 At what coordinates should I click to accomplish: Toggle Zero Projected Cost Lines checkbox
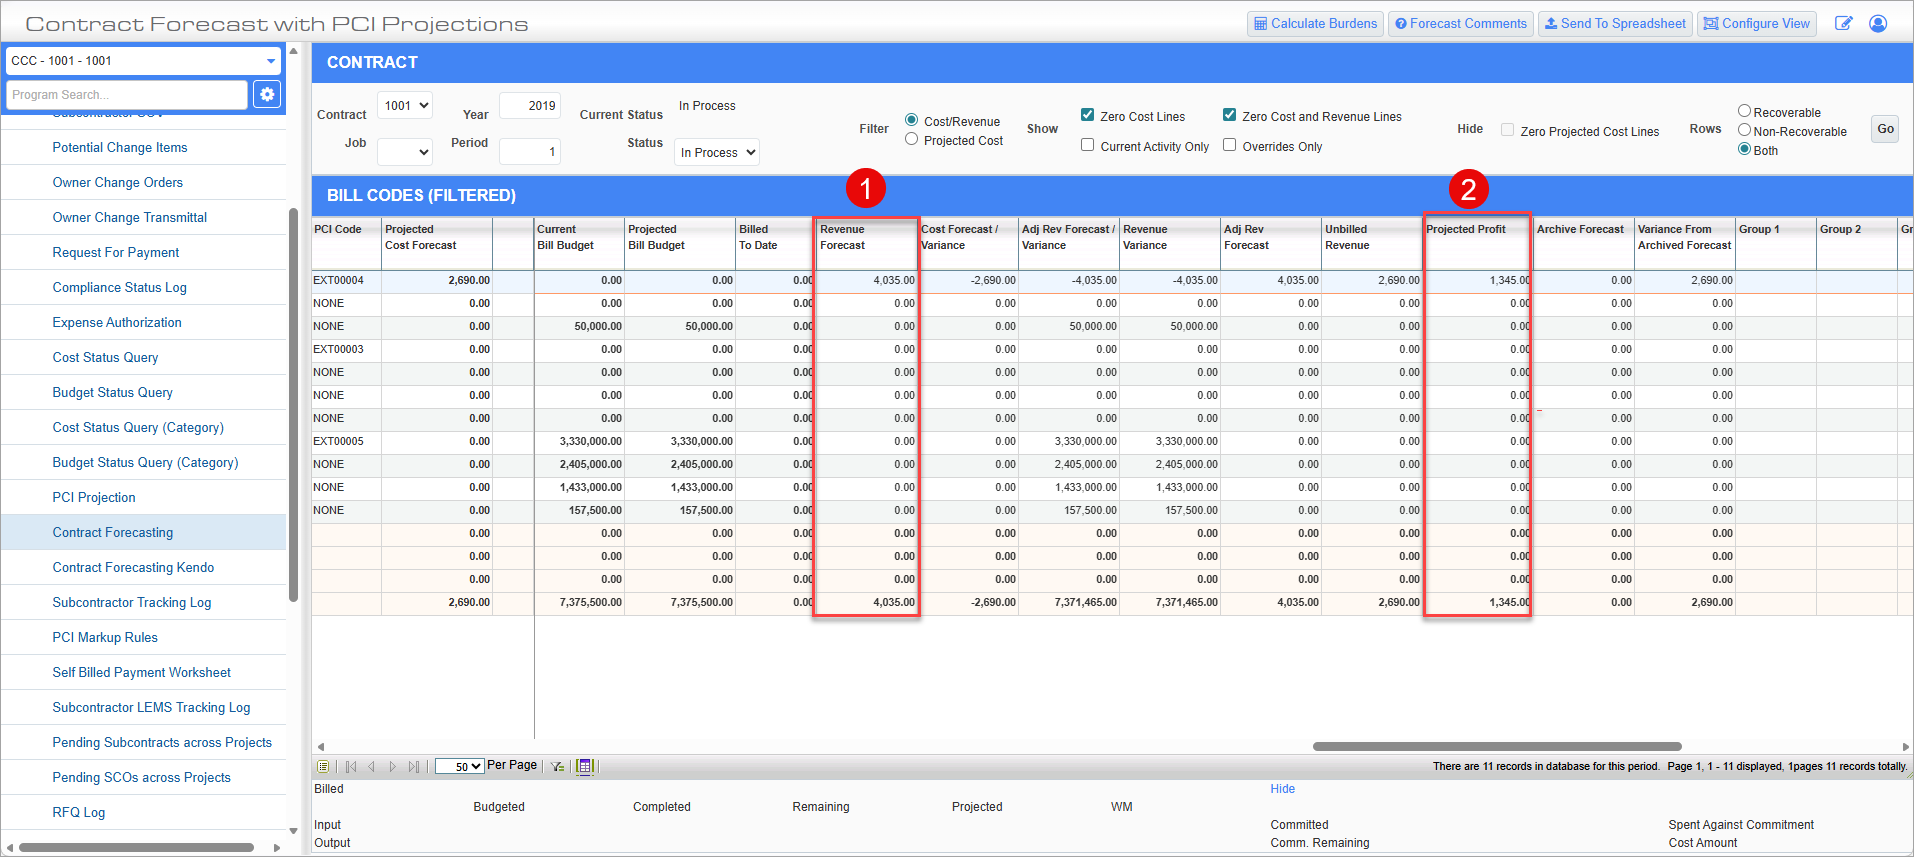point(1507,130)
